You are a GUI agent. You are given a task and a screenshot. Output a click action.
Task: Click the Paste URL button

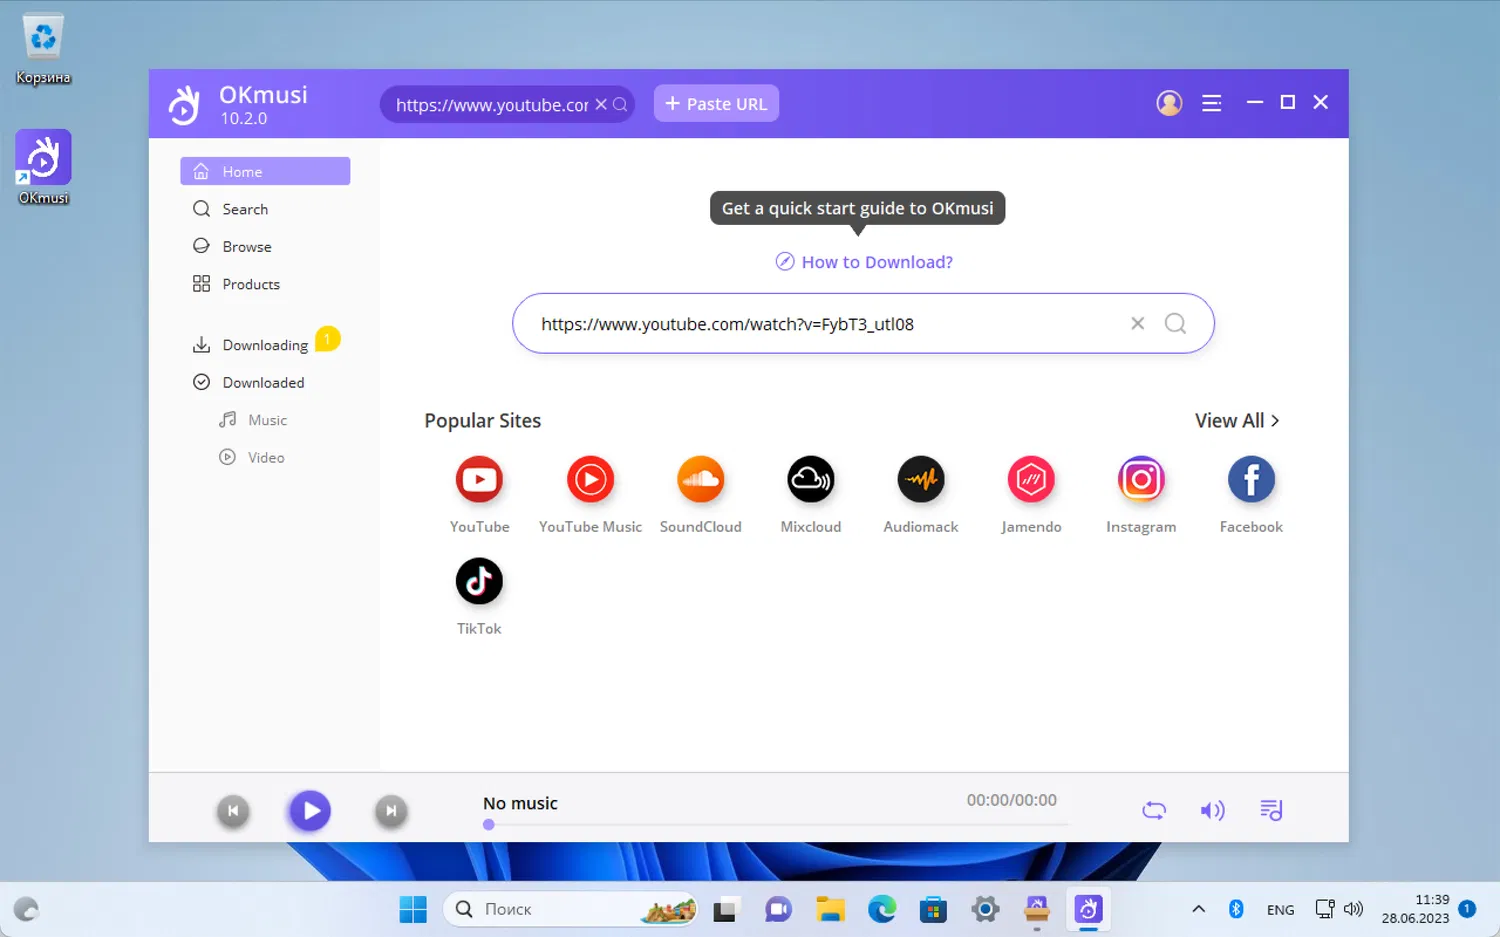click(x=716, y=104)
